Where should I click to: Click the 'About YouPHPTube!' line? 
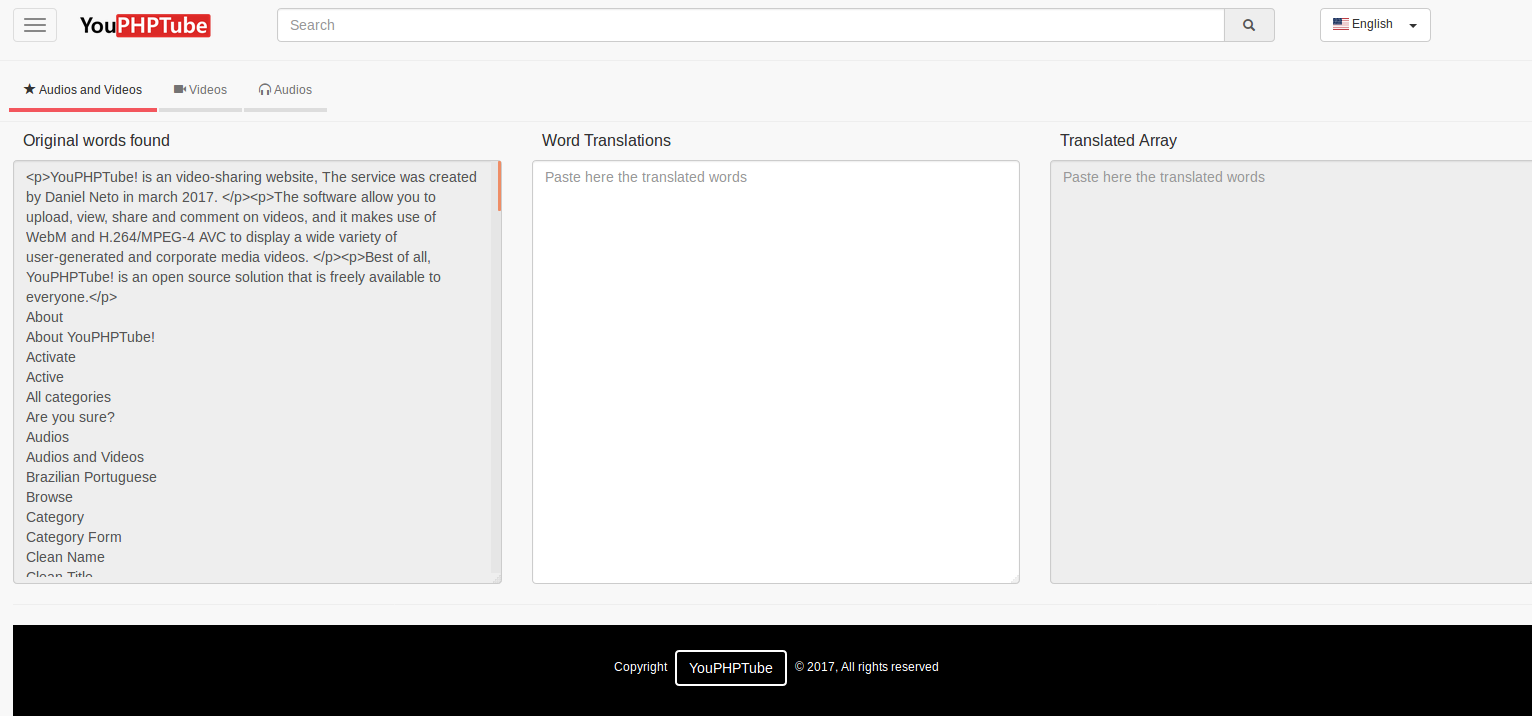[90, 337]
